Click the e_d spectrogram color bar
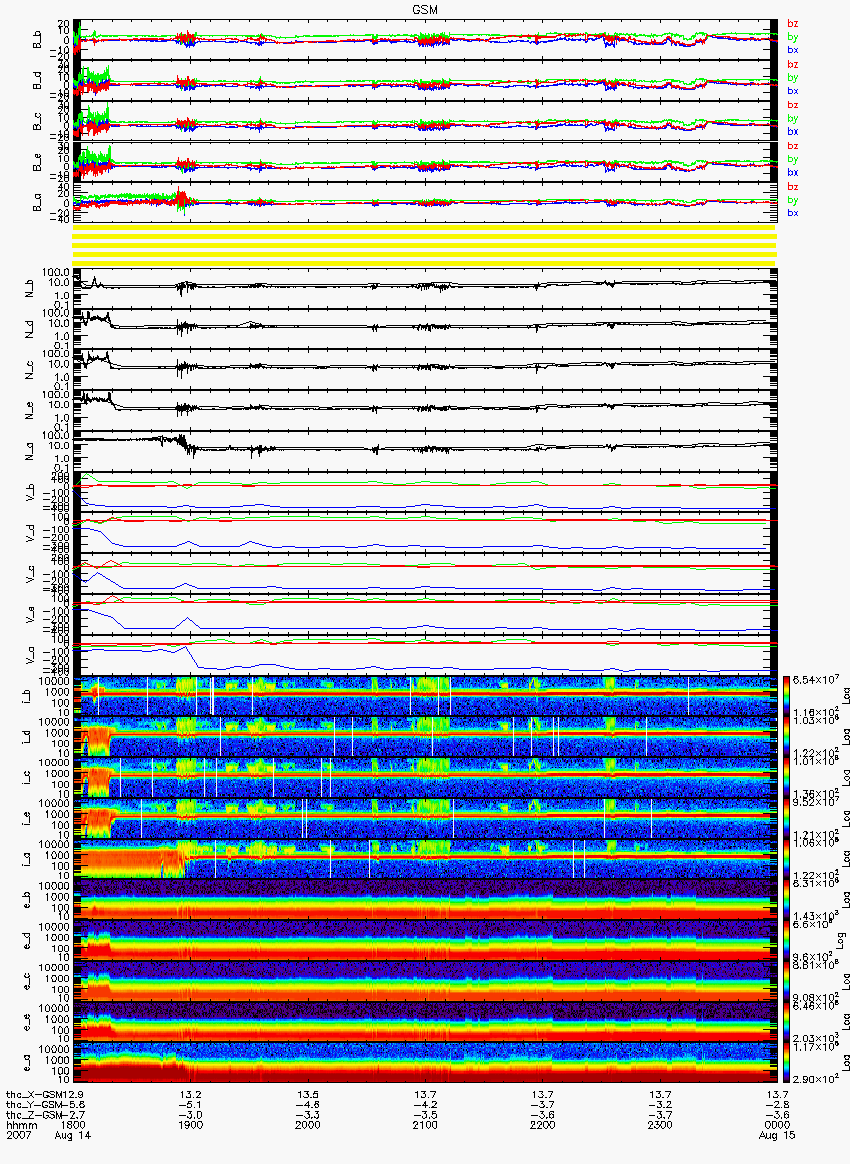The image size is (850, 1164). (x=785, y=941)
